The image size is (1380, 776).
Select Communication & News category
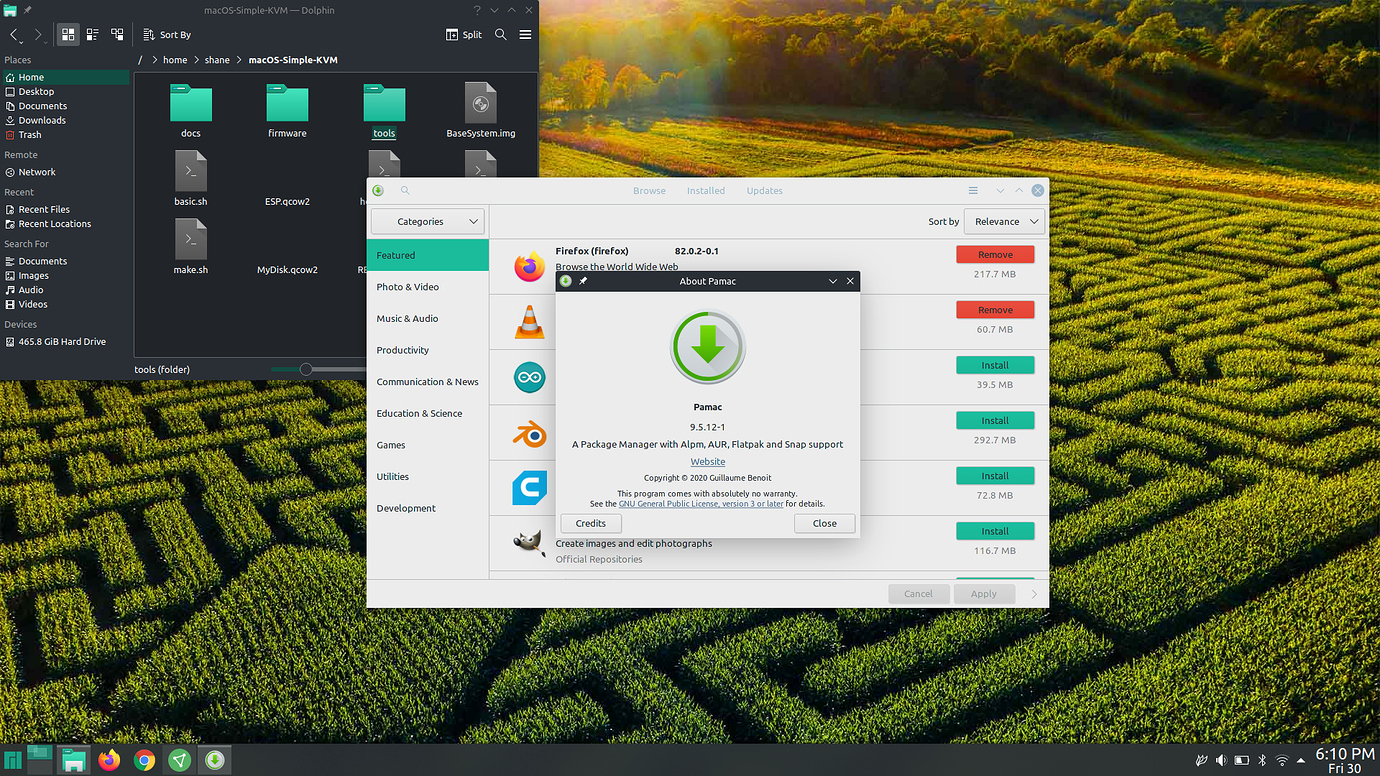click(428, 382)
